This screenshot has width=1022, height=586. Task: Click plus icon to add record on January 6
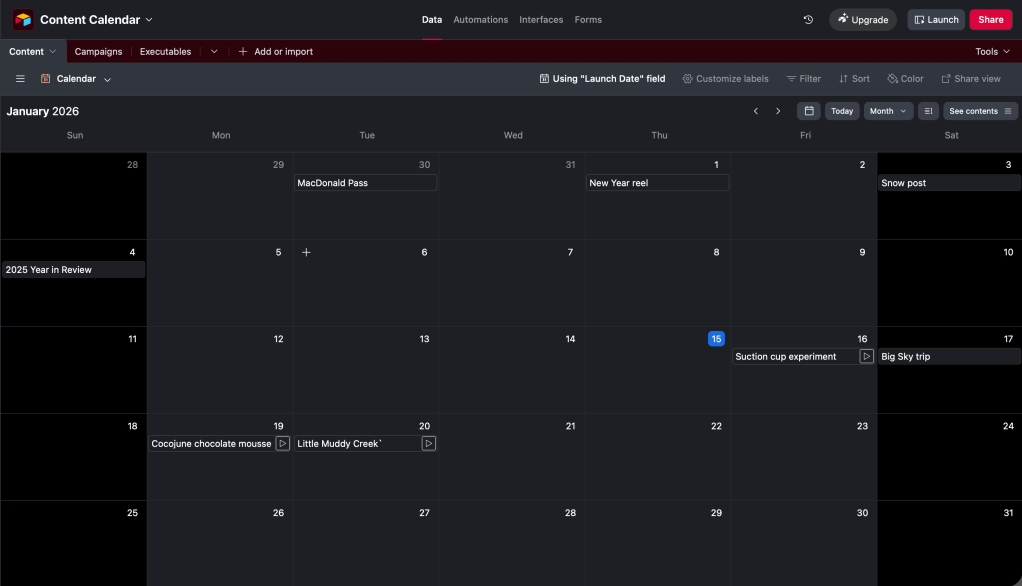point(306,253)
